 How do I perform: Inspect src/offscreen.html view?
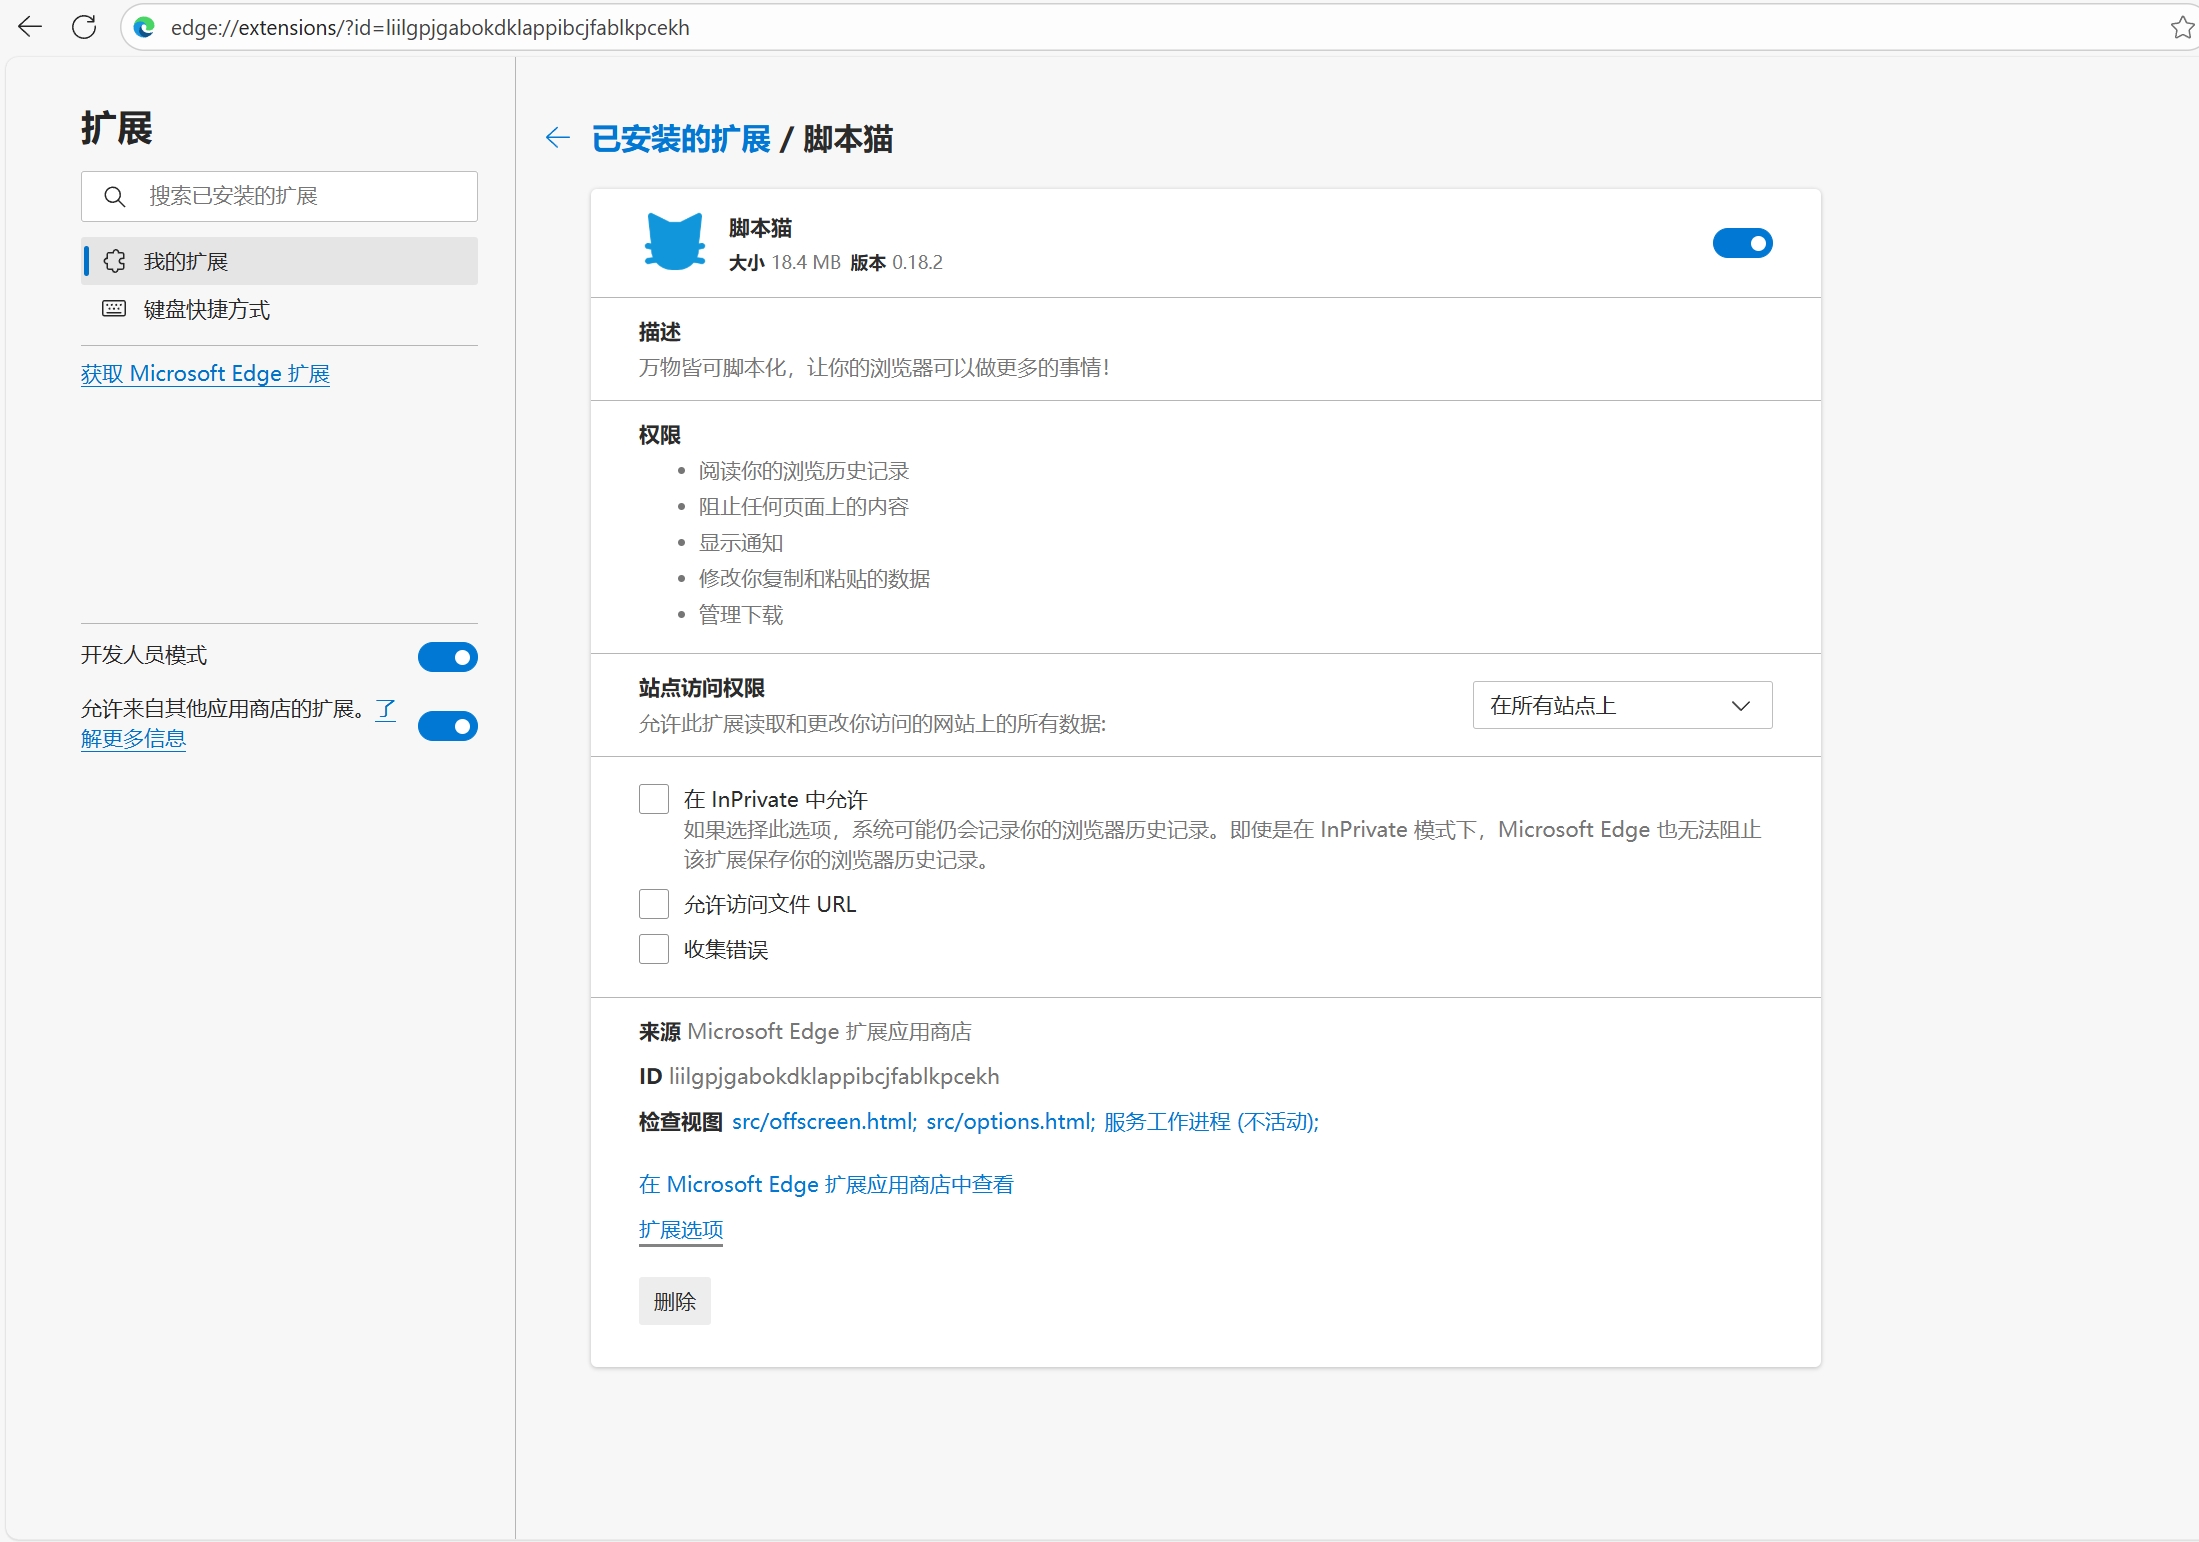point(824,1122)
